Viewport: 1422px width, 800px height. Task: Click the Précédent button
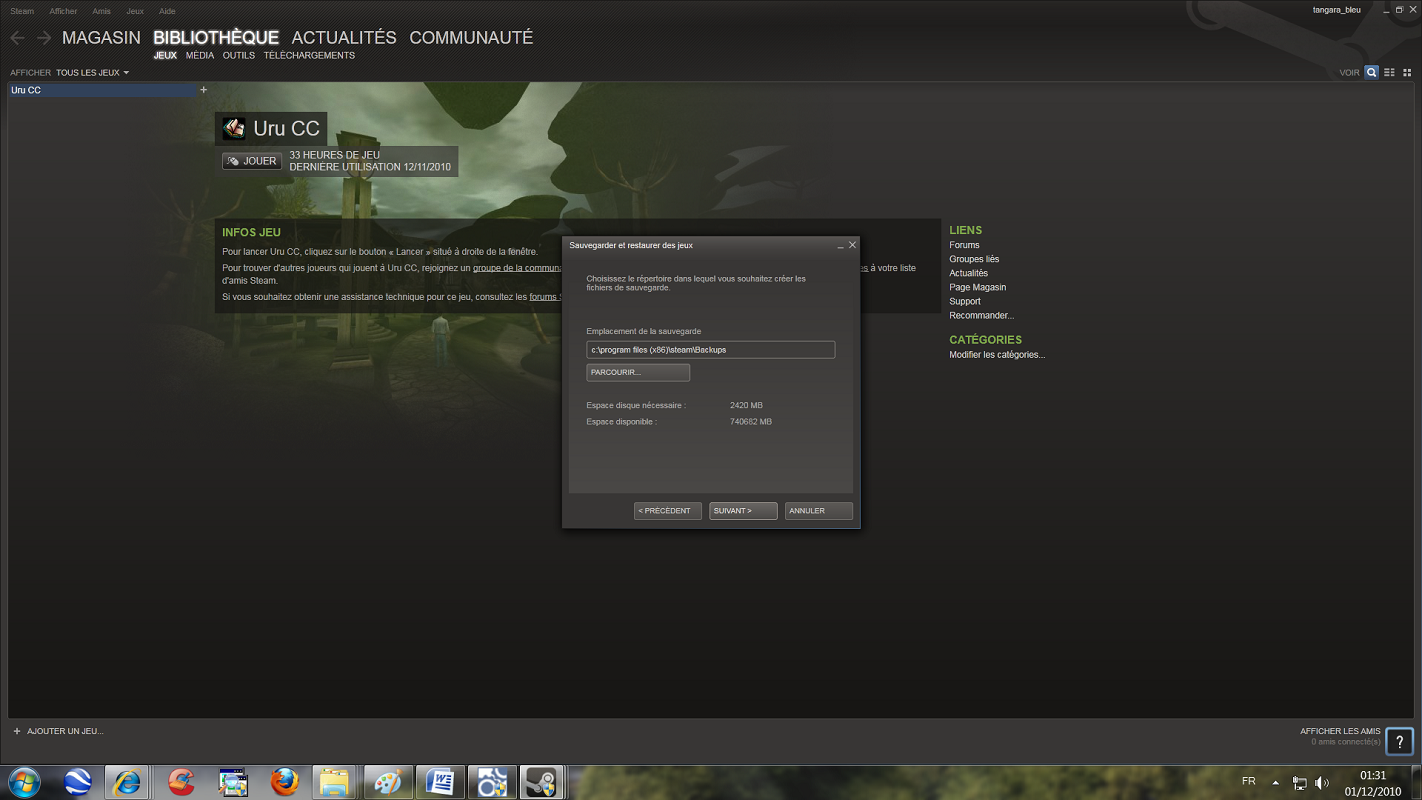click(668, 511)
